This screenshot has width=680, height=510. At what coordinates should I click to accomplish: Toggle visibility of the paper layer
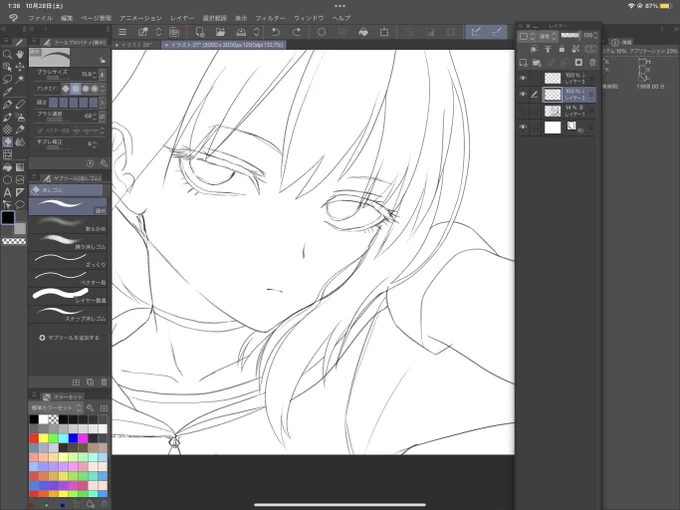tap(523, 127)
